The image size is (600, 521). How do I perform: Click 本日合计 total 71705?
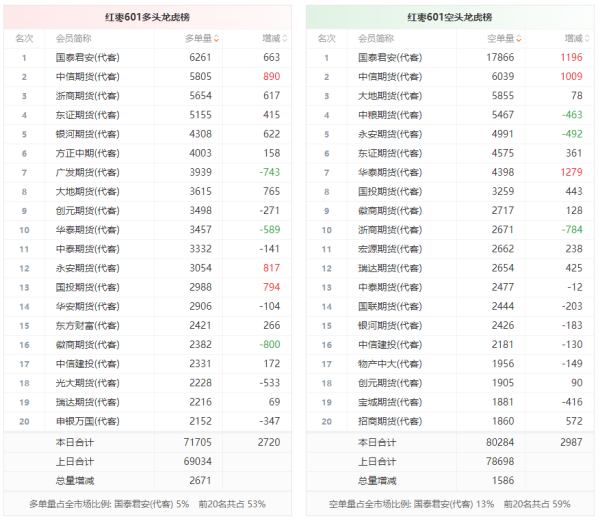pyautogui.click(x=197, y=443)
